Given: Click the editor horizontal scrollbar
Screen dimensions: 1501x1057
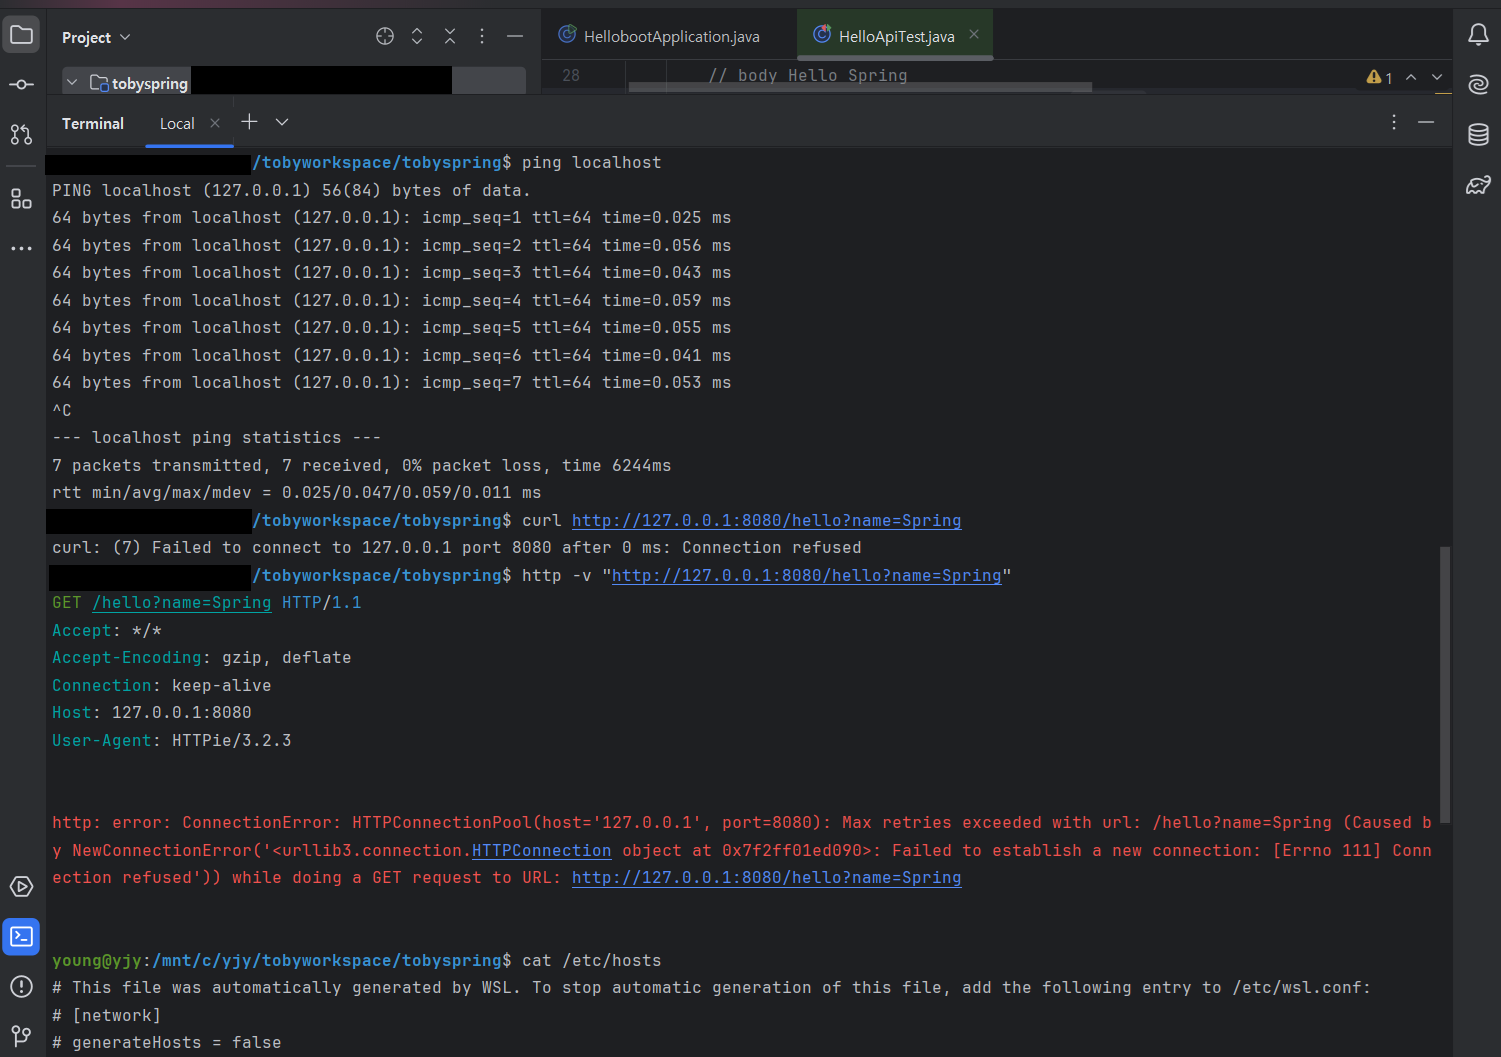Looking at the screenshot, I should click(860, 87).
